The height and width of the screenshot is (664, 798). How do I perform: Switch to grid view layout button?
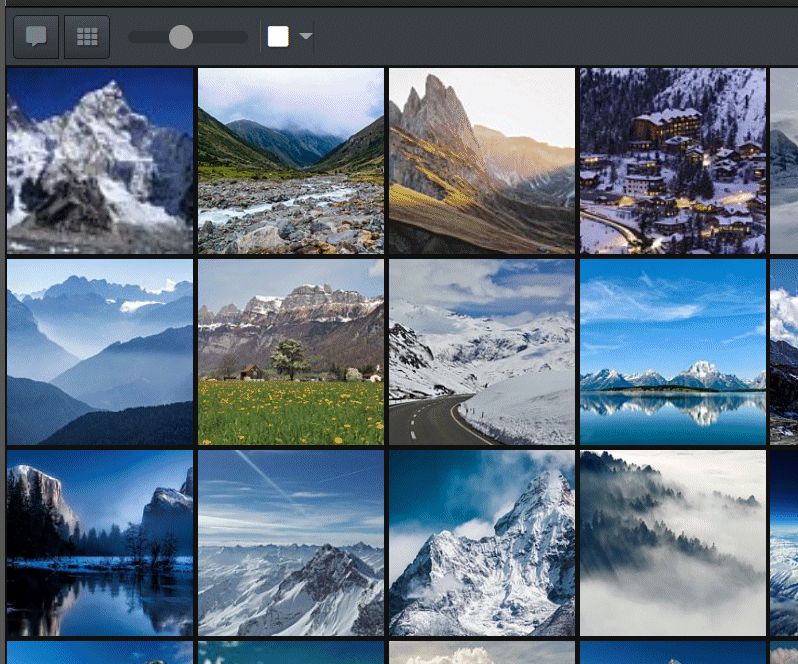coord(87,37)
